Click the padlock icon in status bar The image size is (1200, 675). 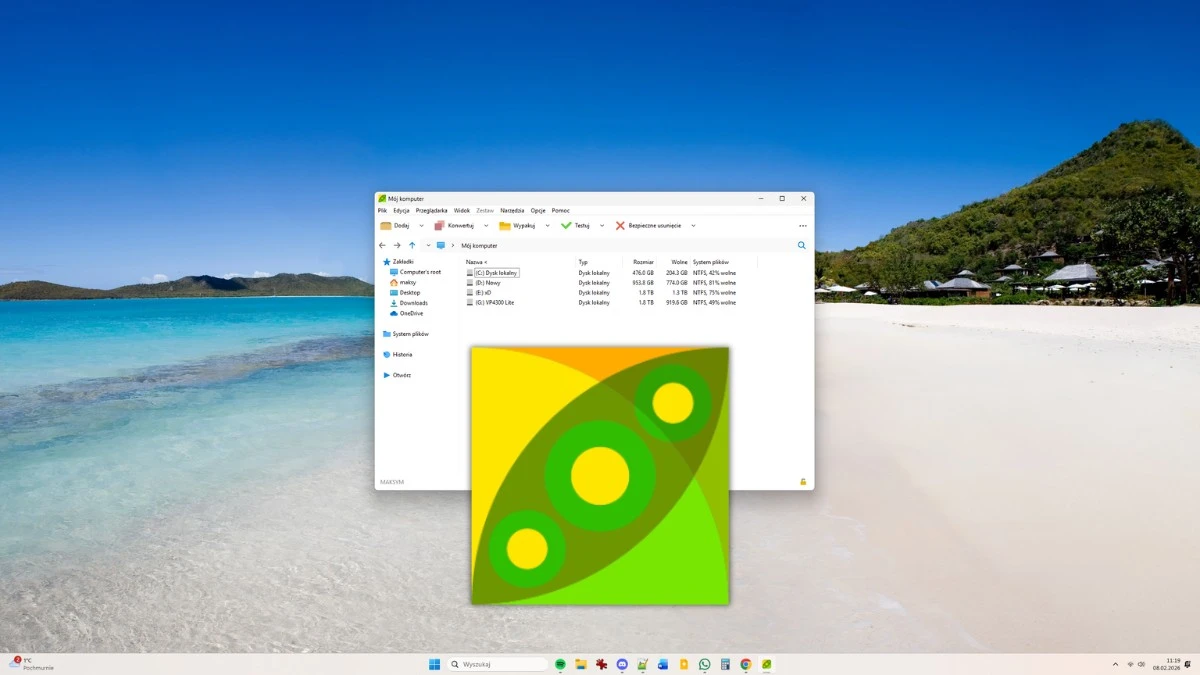pos(803,482)
